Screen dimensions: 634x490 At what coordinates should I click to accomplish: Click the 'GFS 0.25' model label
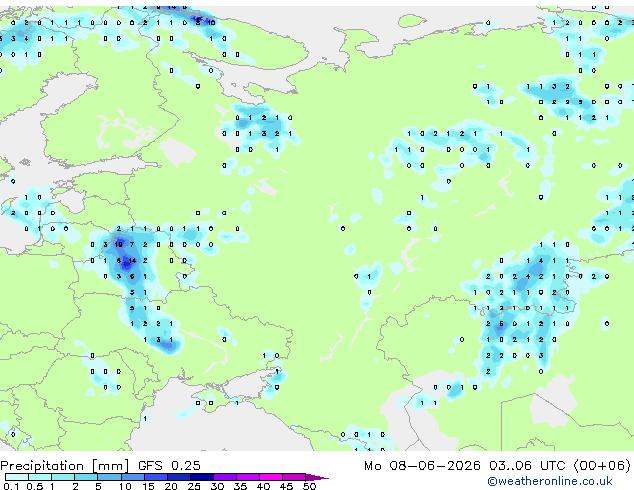(x=169, y=466)
